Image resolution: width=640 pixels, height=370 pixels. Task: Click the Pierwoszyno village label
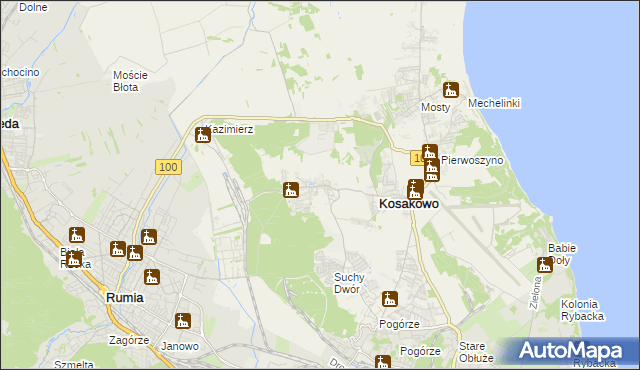[x=472, y=160]
